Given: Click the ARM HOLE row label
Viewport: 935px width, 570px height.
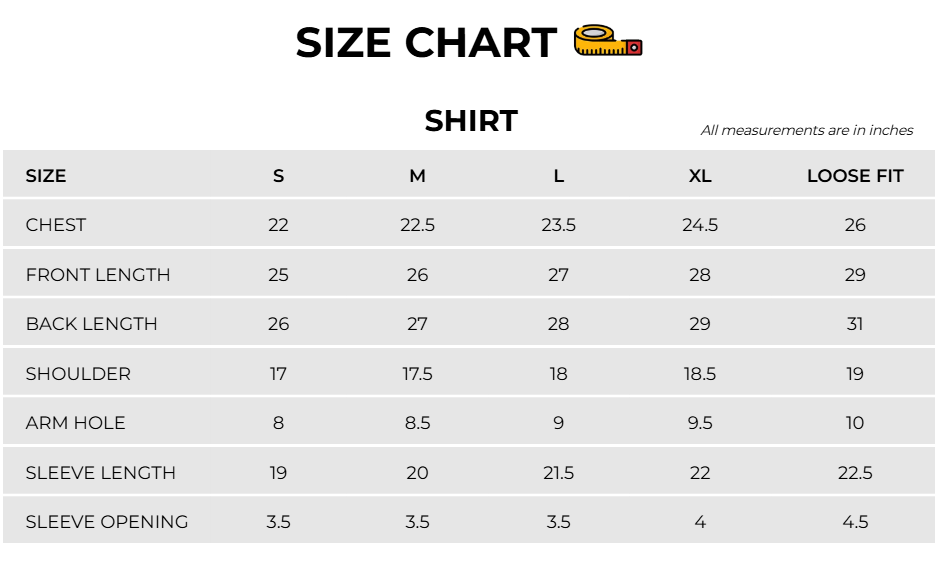Looking at the screenshot, I should click(76, 423).
